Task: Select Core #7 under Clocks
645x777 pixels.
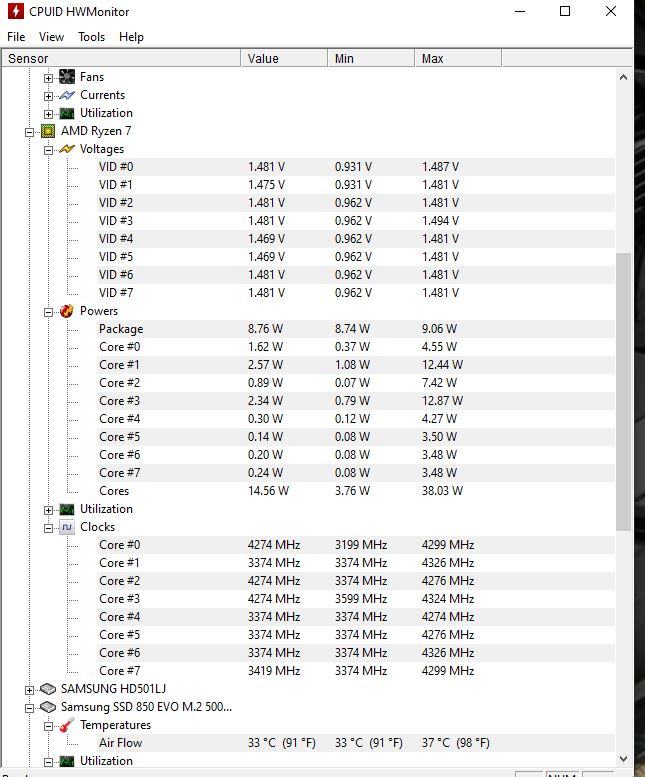Action: (356, 671)
